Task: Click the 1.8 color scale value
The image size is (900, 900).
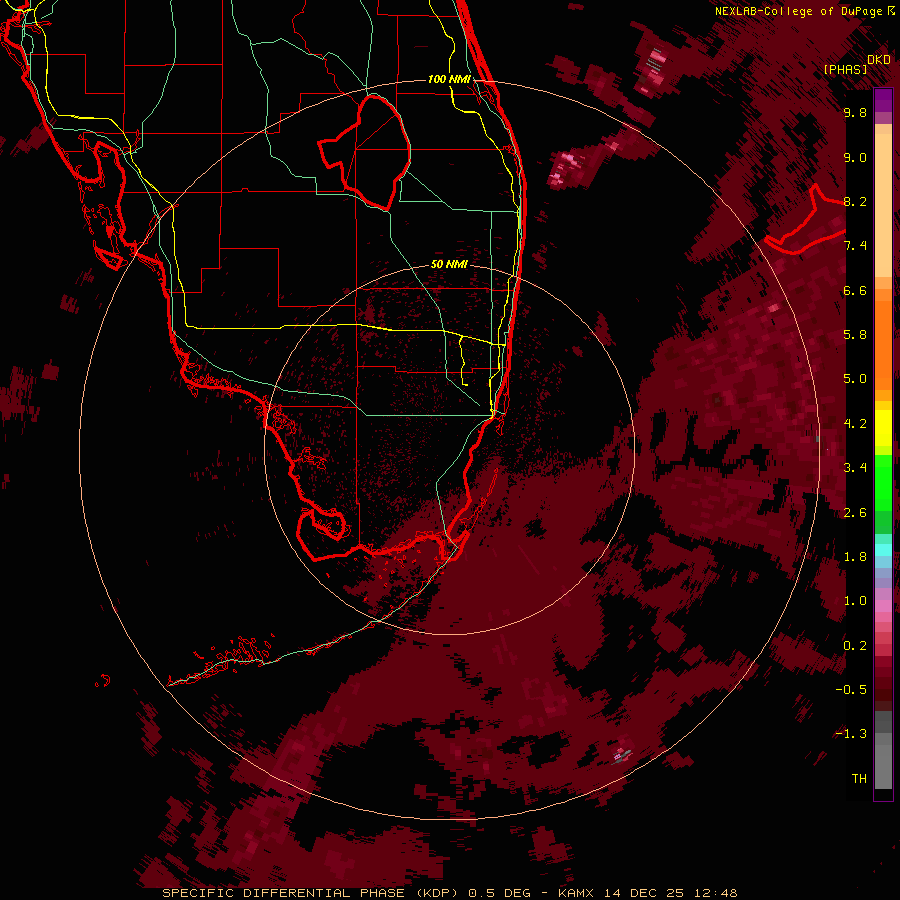Action: (855, 557)
